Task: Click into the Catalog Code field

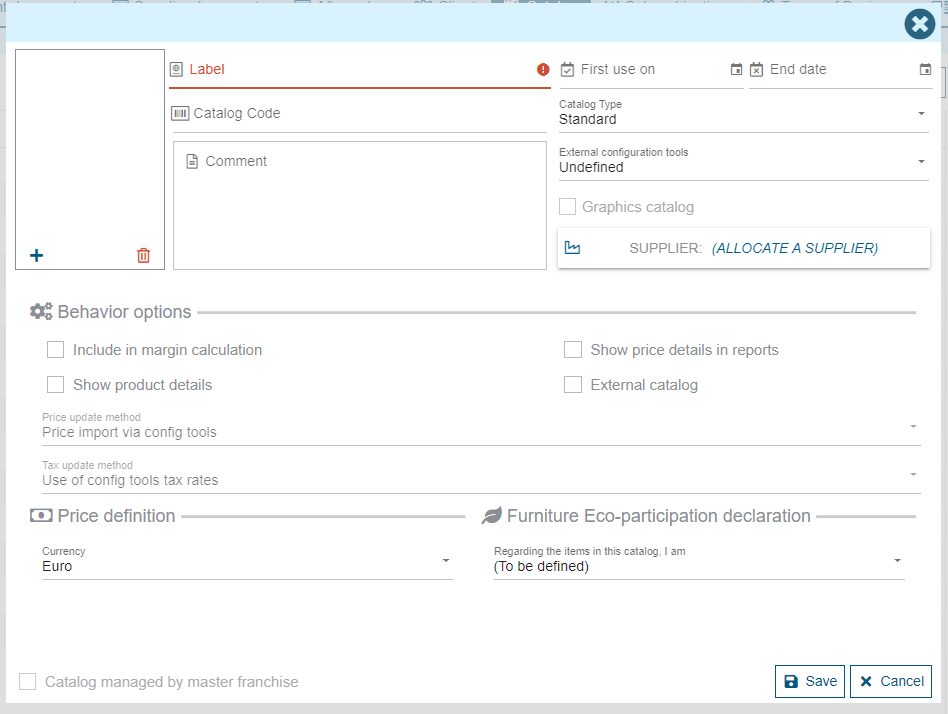Action: click(360, 114)
